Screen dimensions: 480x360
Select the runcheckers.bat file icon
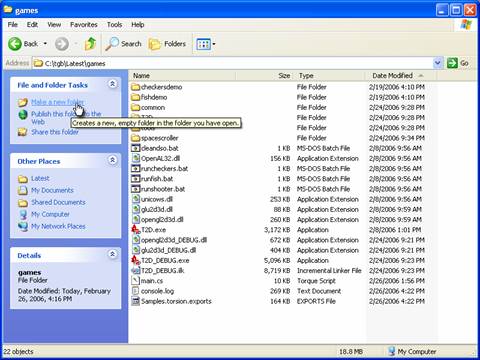click(x=135, y=169)
